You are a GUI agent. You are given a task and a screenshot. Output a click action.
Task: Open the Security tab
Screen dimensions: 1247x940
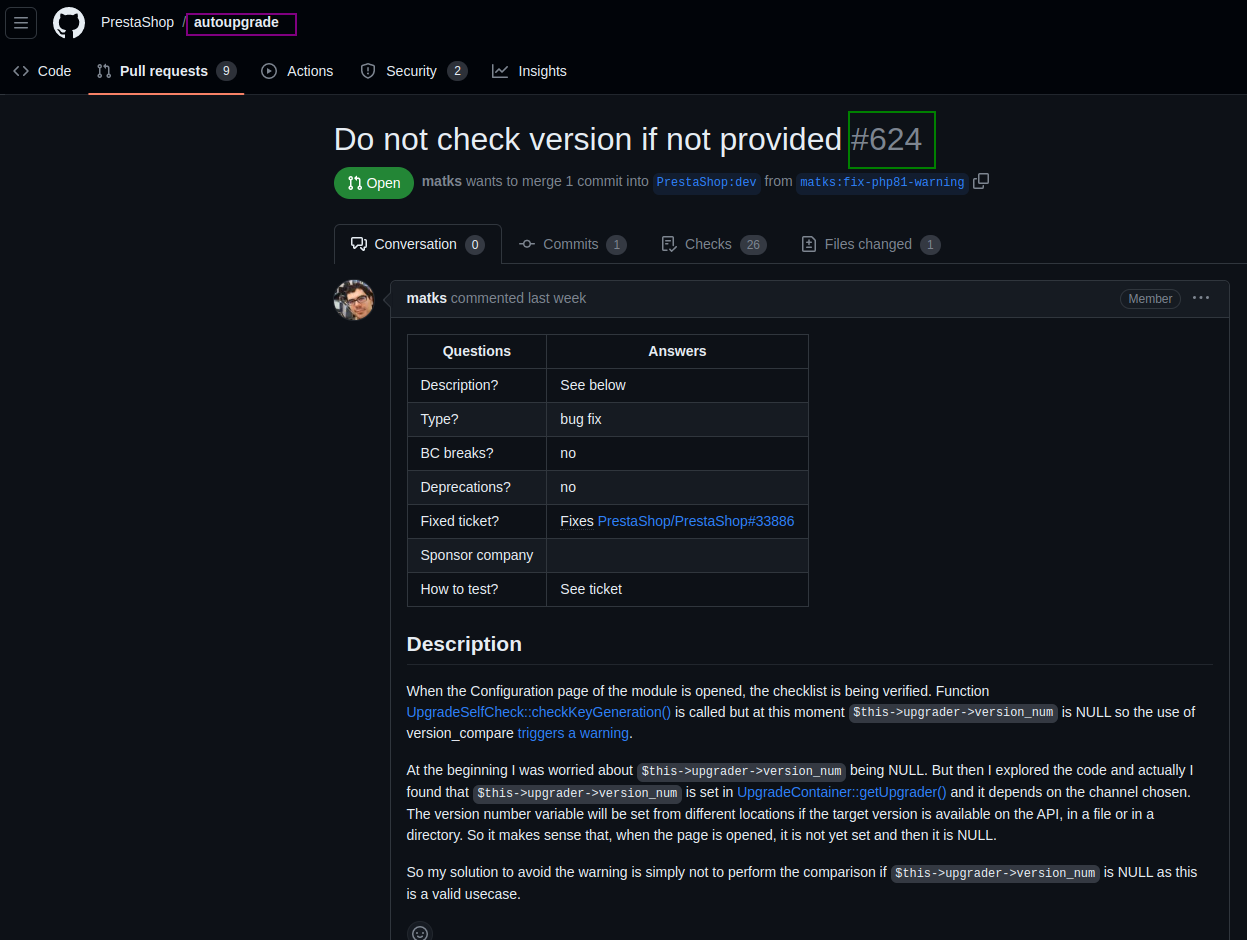click(x=413, y=71)
